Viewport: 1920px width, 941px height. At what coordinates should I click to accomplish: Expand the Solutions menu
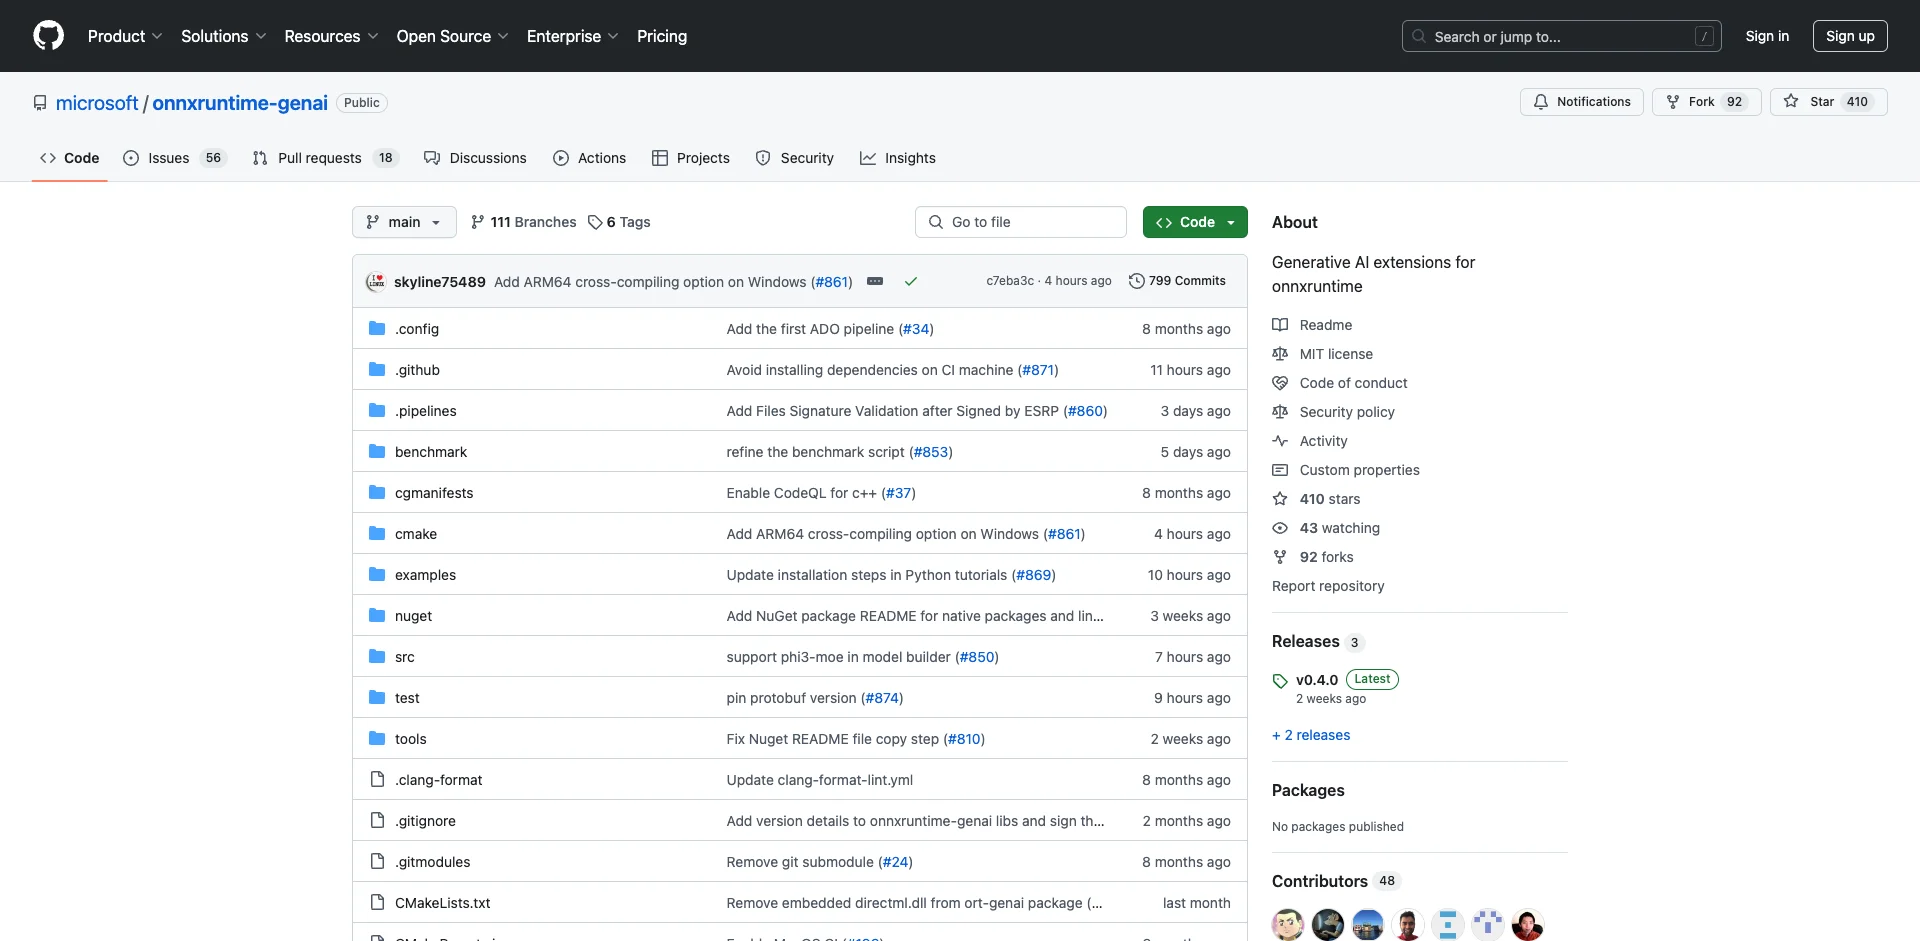point(224,36)
